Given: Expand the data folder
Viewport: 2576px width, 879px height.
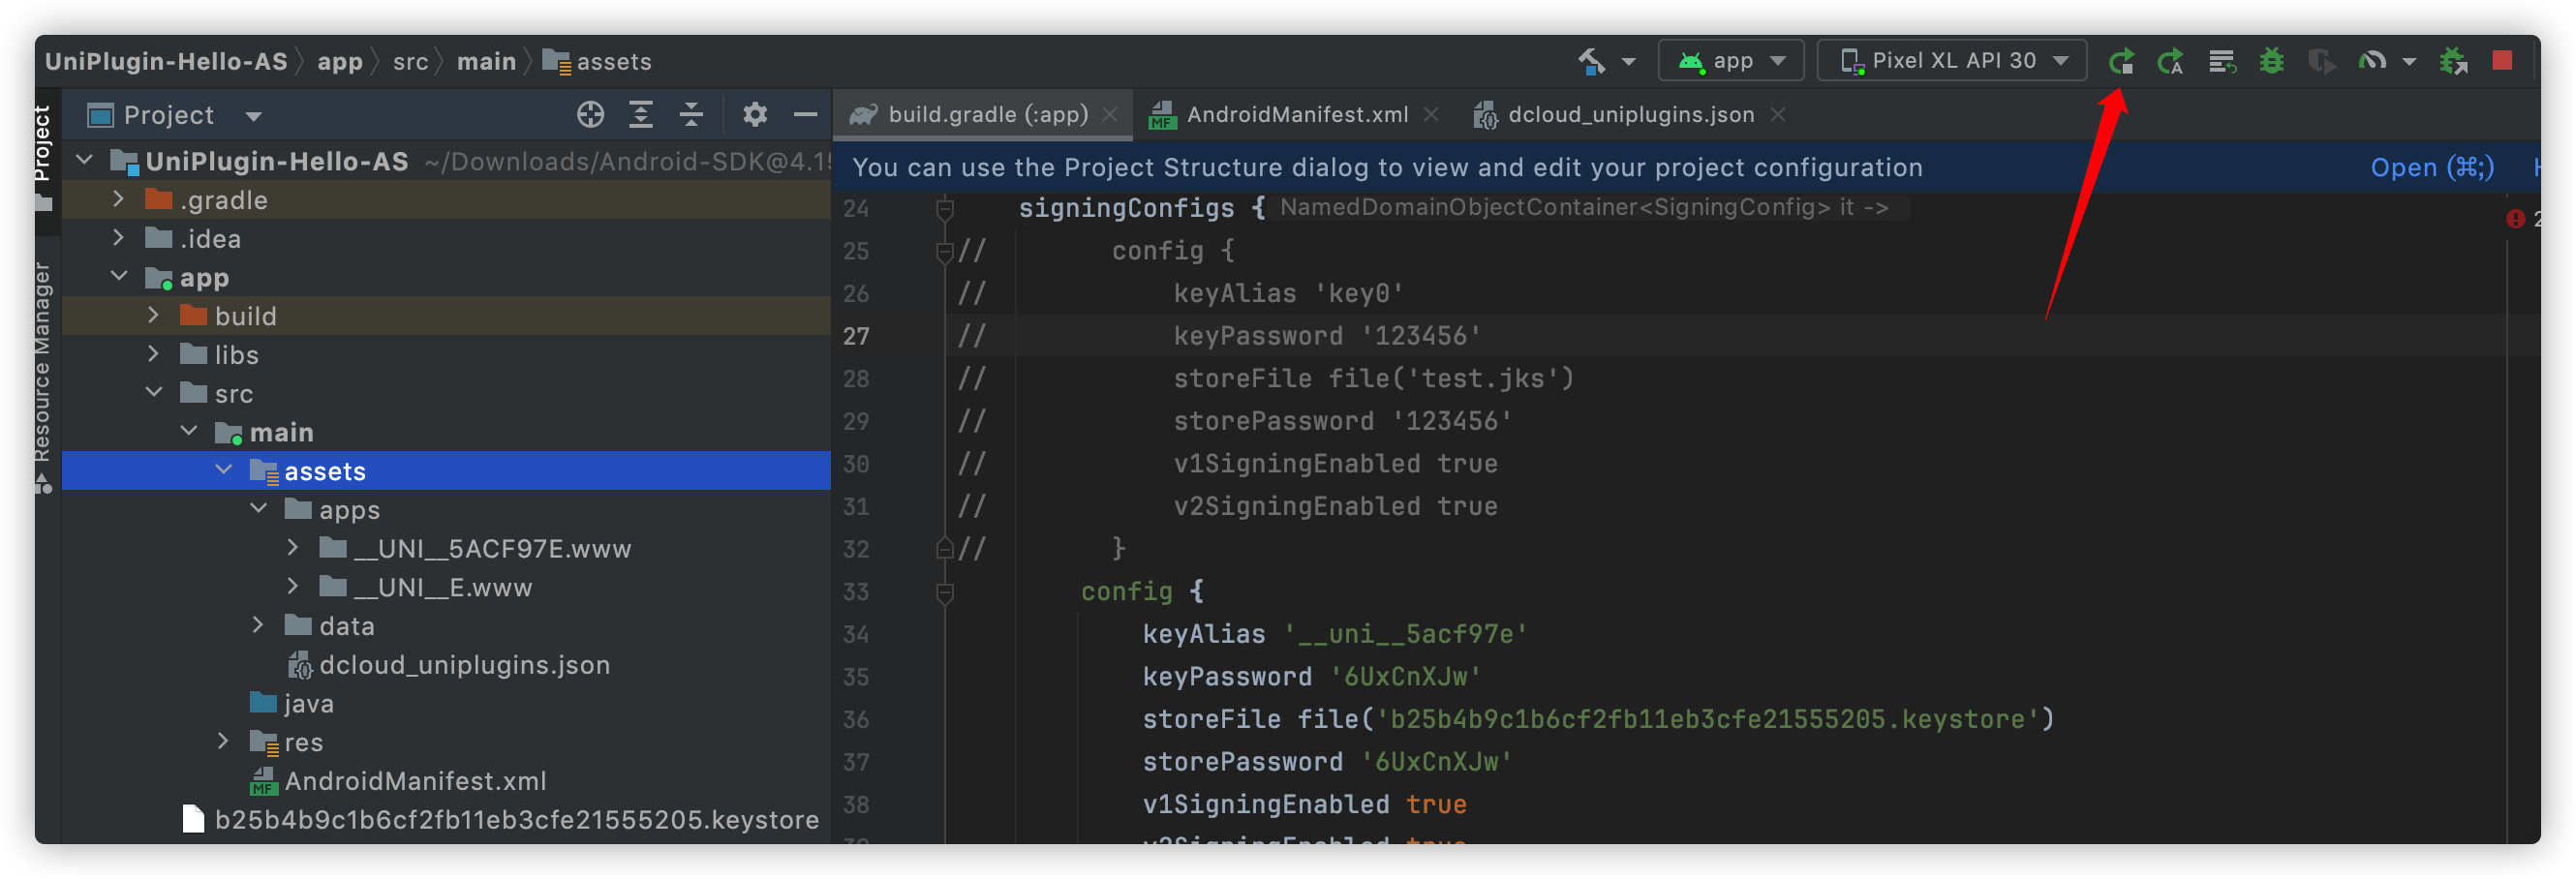Looking at the screenshot, I should pos(258,625).
